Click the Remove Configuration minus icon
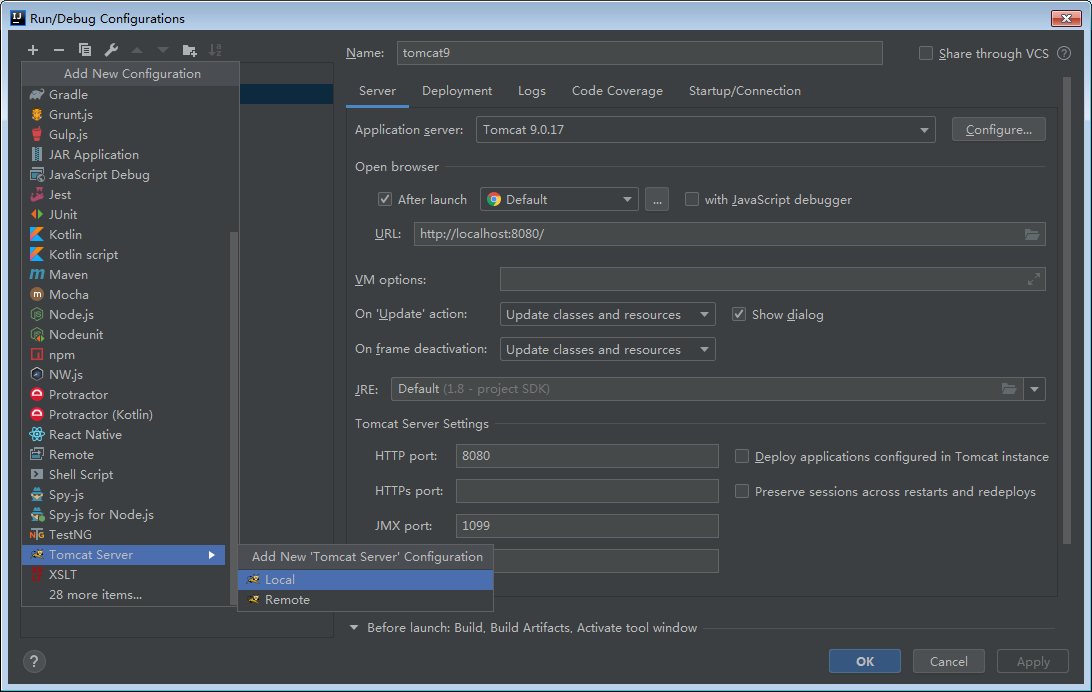1092x692 pixels. pyautogui.click(x=58, y=50)
